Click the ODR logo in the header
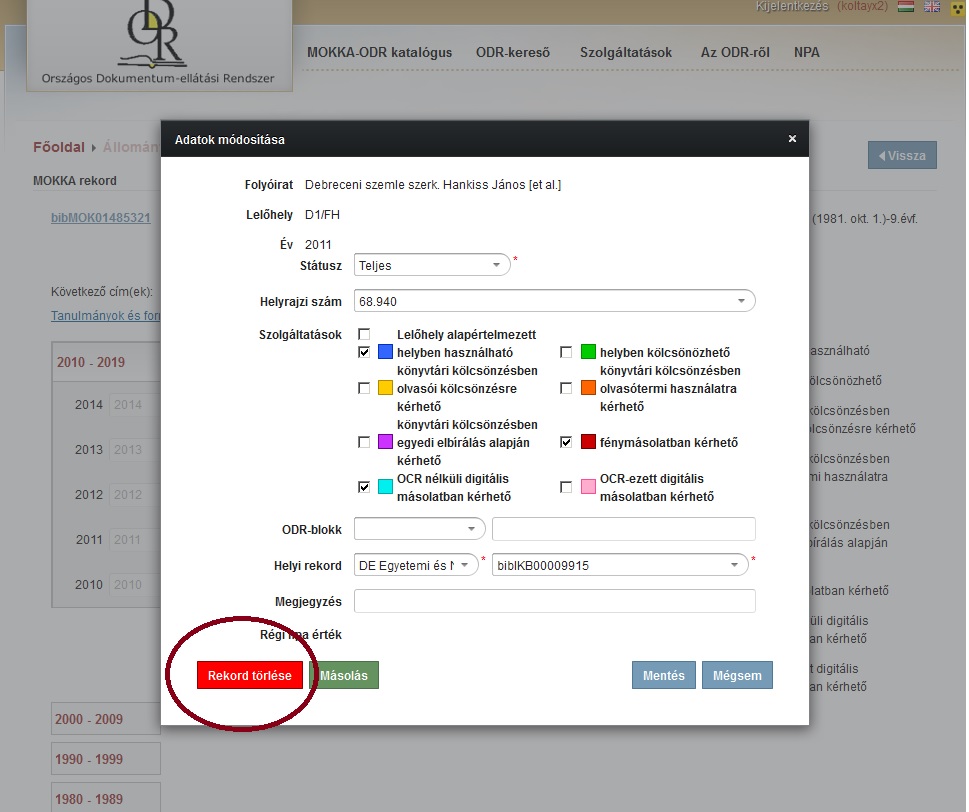The height and width of the screenshot is (812, 969). 160,42
